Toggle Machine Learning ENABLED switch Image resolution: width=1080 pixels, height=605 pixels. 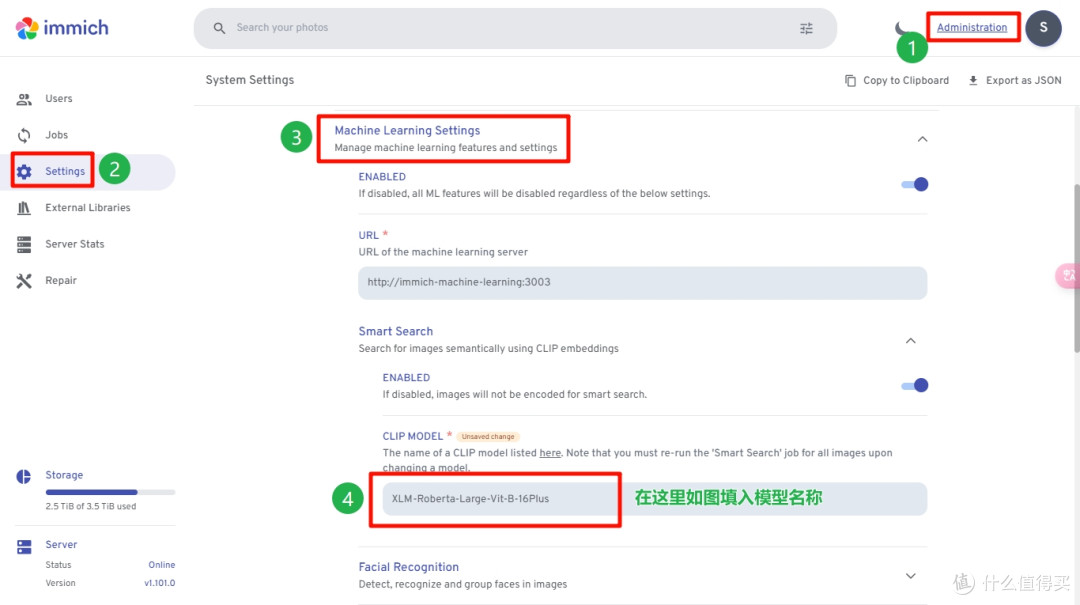(x=915, y=184)
